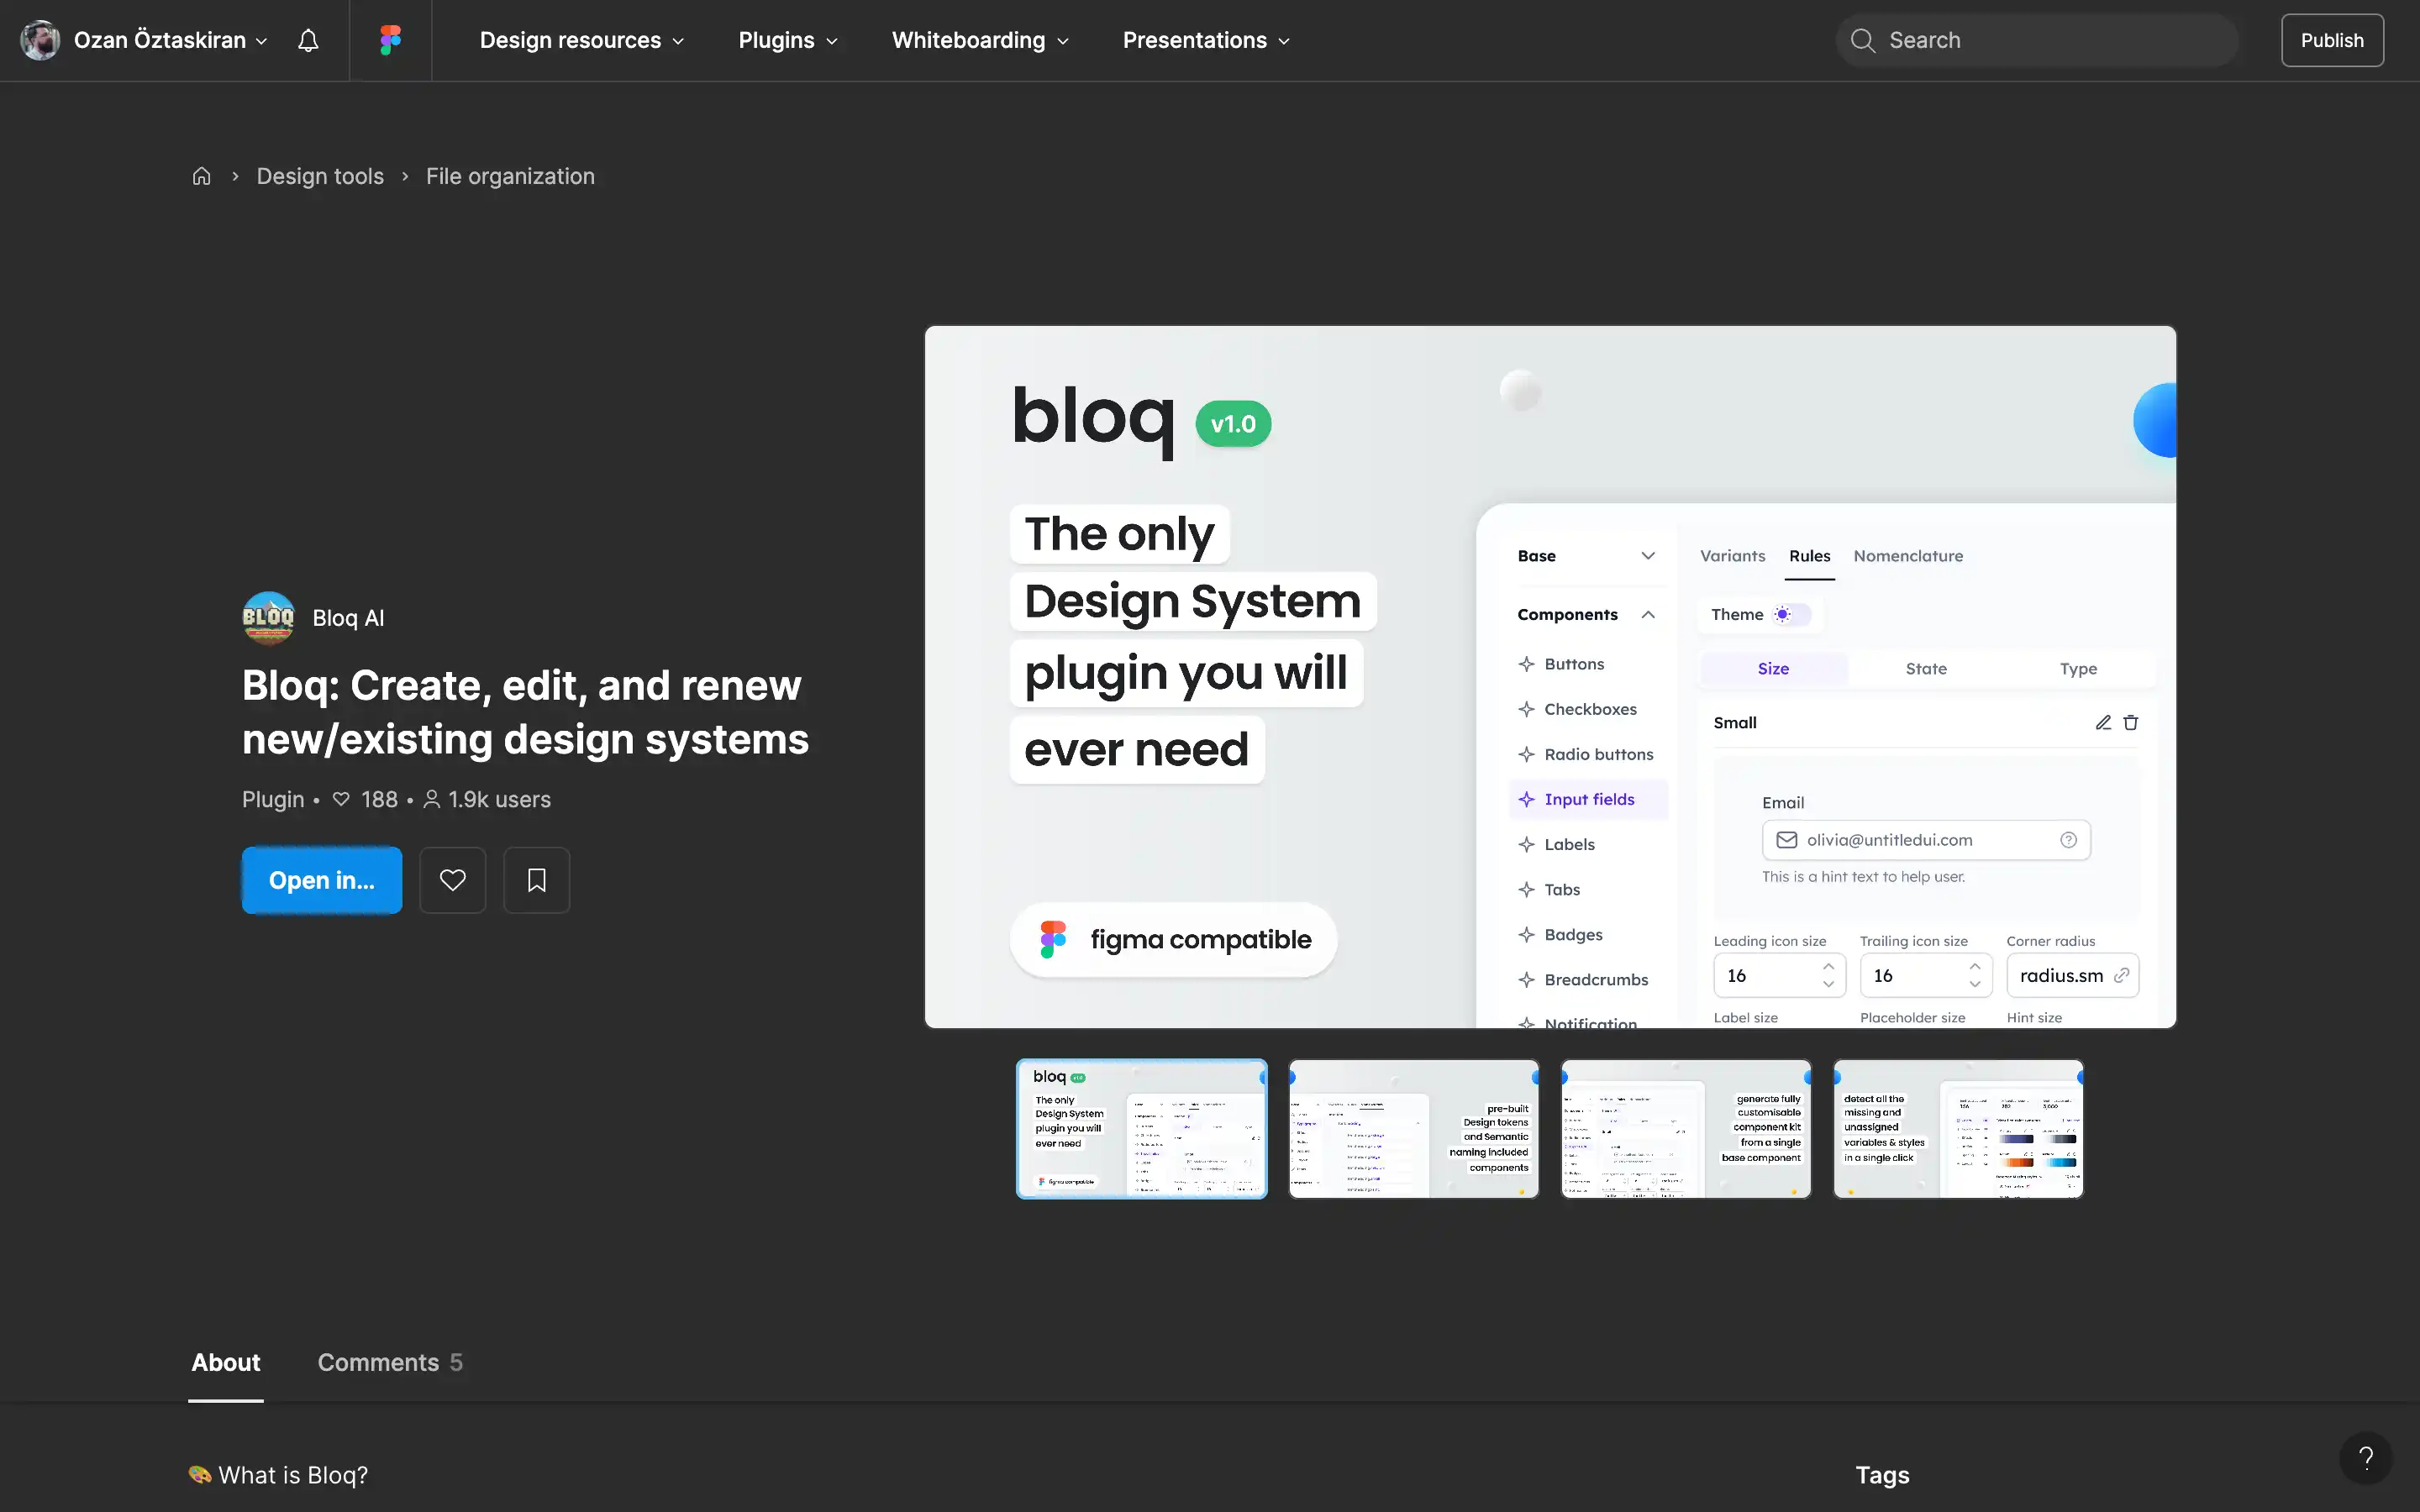Click the Figma logo icon
Image resolution: width=2420 pixels, height=1512 pixels.
390,40
